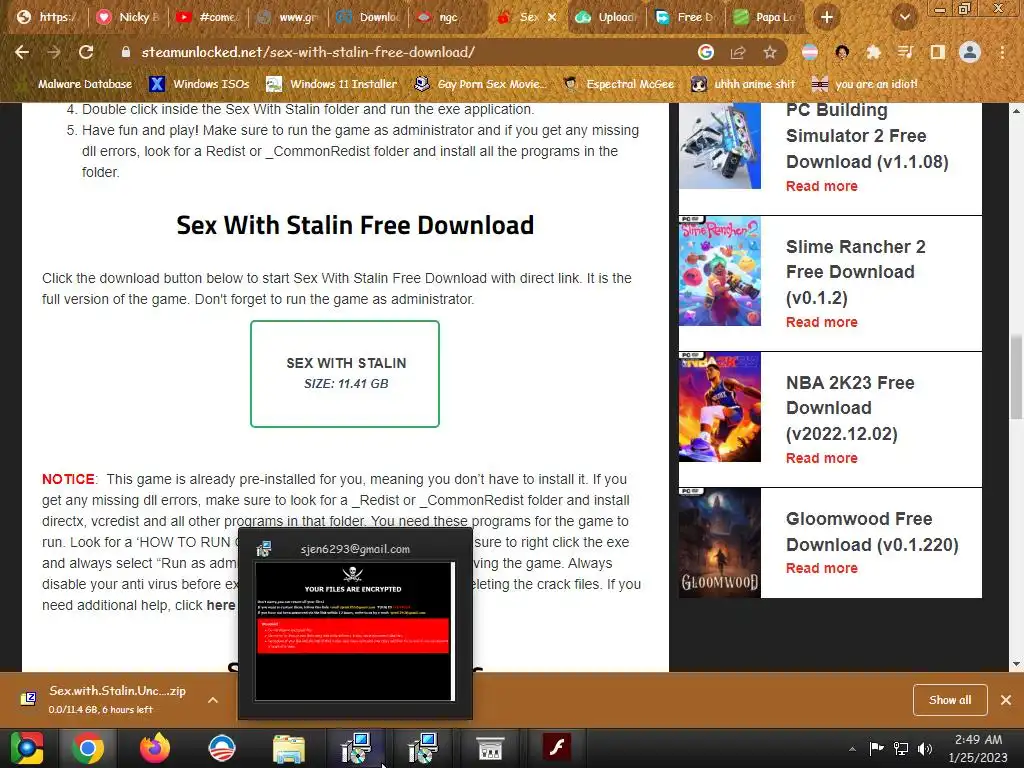Open the Gloomwood cover thumbnail
The width and height of the screenshot is (1024, 768).
(x=720, y=543)
